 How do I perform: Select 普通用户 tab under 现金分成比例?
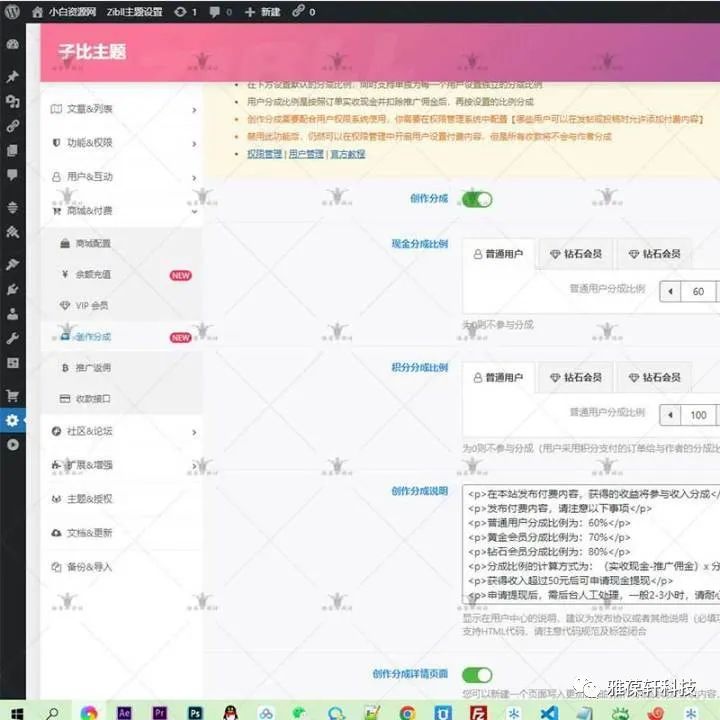point(499,254)
